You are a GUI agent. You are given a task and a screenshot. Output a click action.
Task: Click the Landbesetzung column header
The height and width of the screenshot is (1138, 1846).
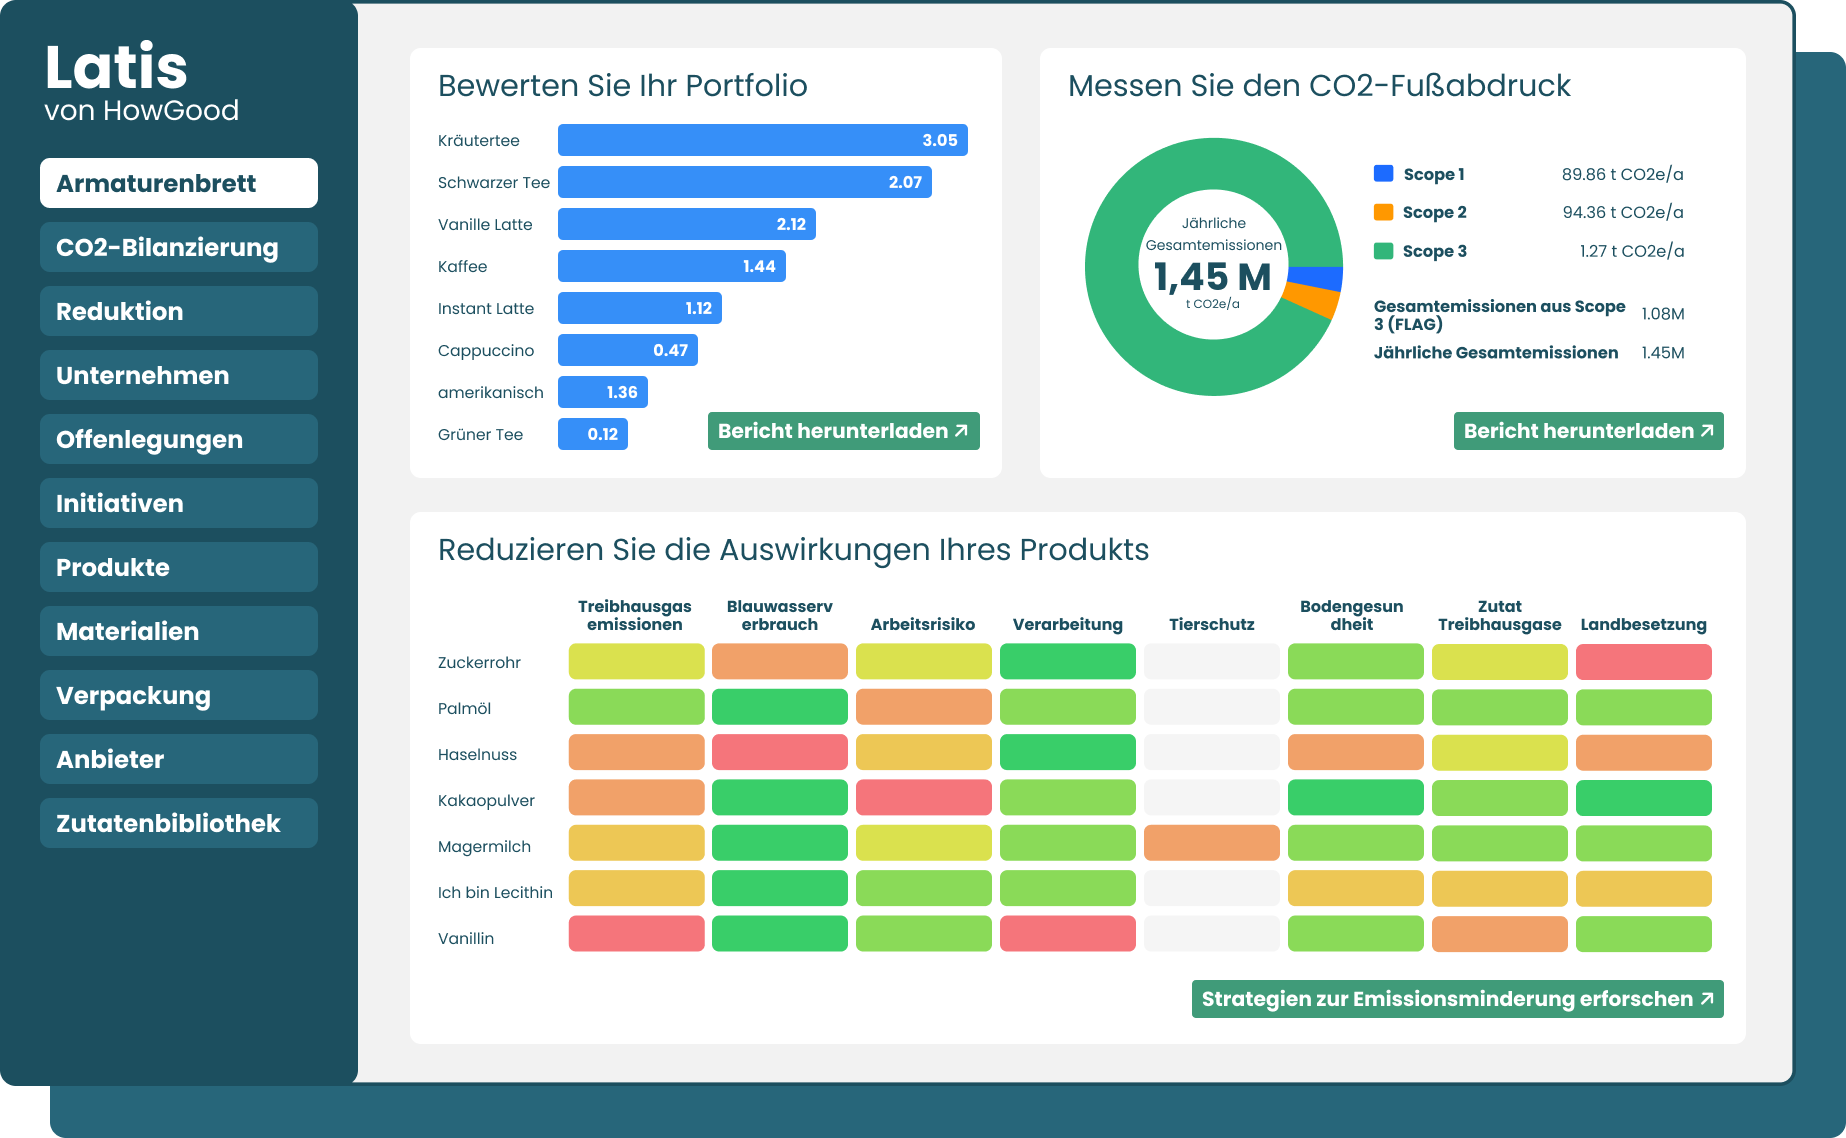(1644, 624)
